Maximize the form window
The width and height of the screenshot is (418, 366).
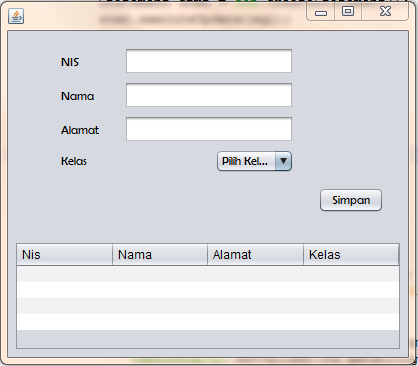(x=348, y=12)
